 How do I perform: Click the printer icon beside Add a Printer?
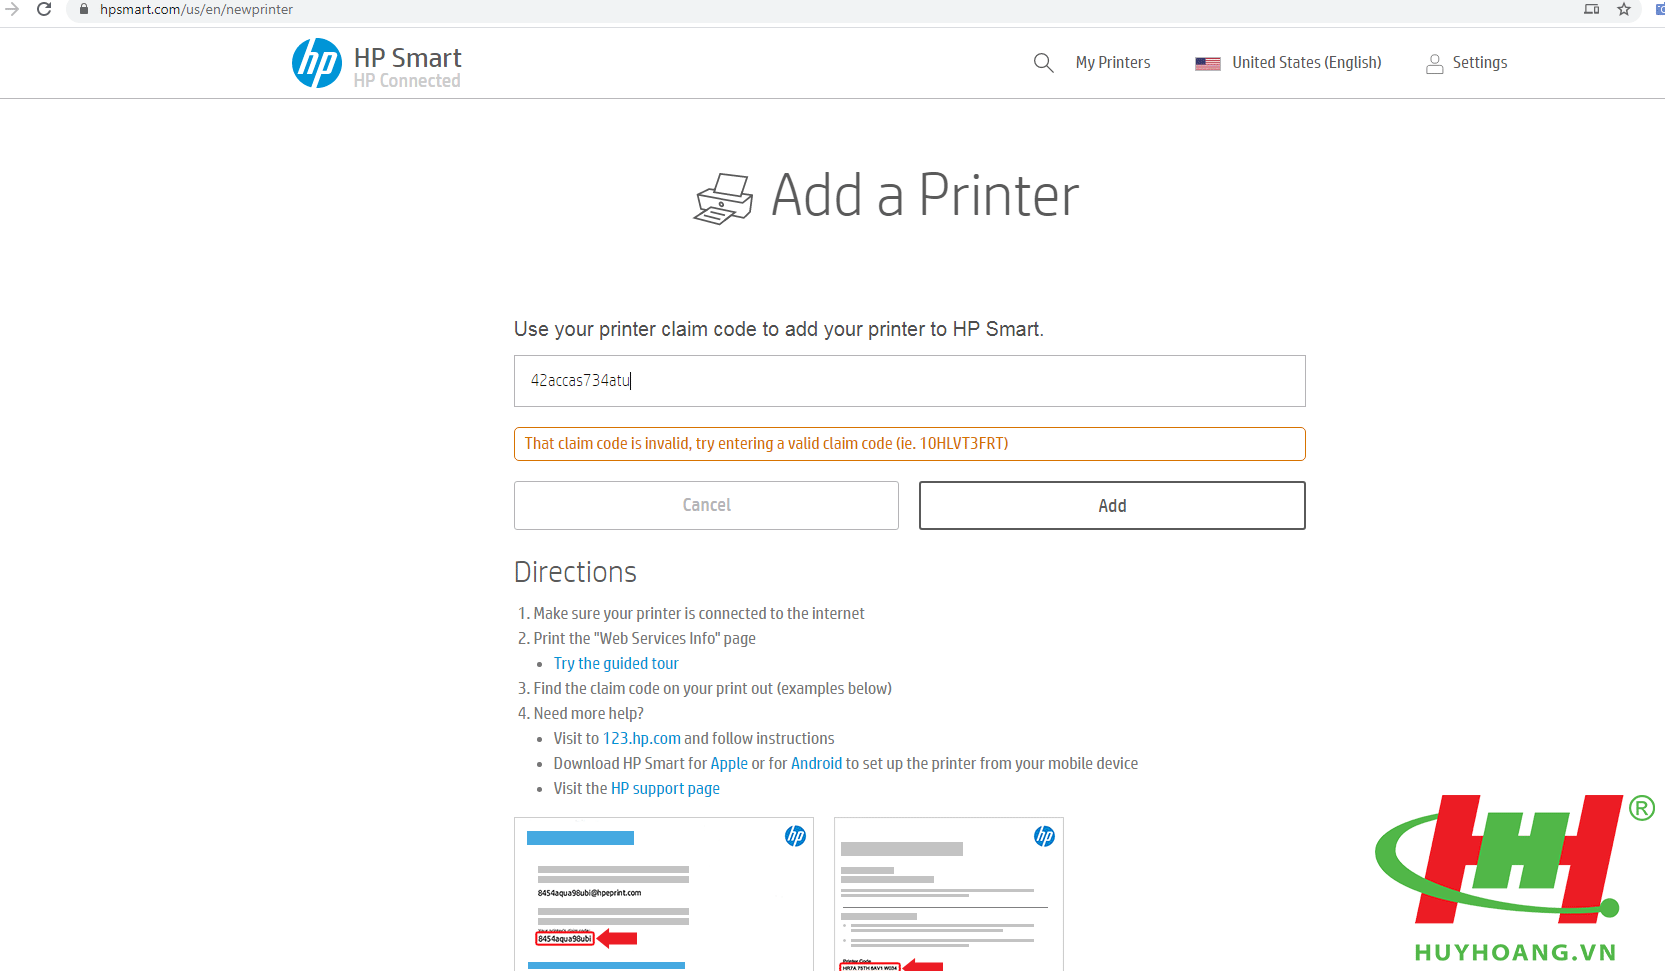[x=723, y=198]
